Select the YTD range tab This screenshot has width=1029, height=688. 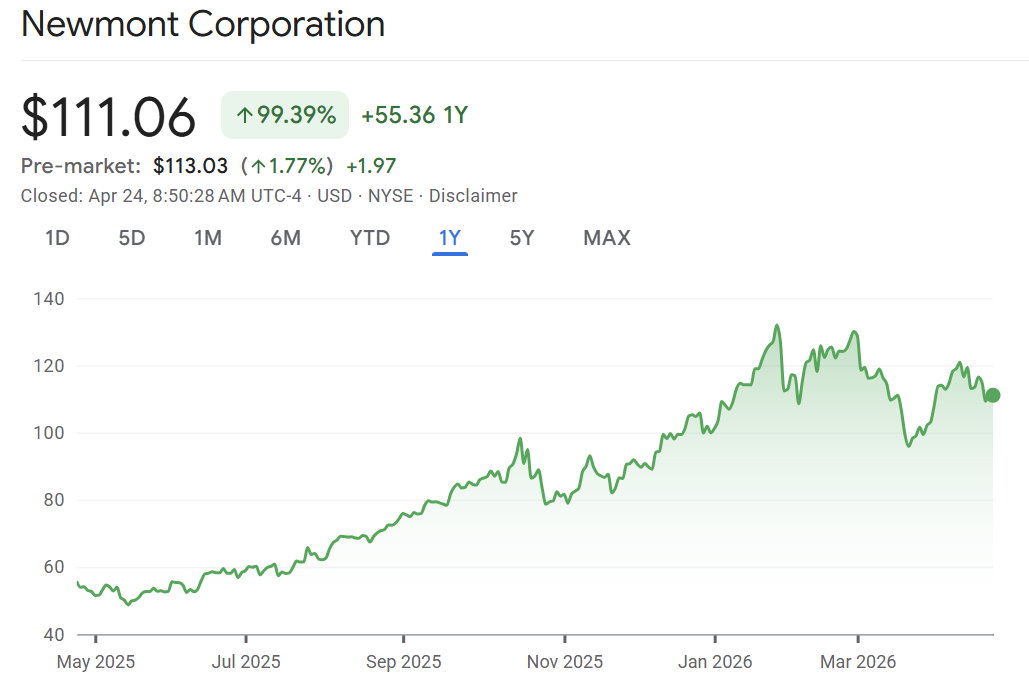[x=370, y=238]
